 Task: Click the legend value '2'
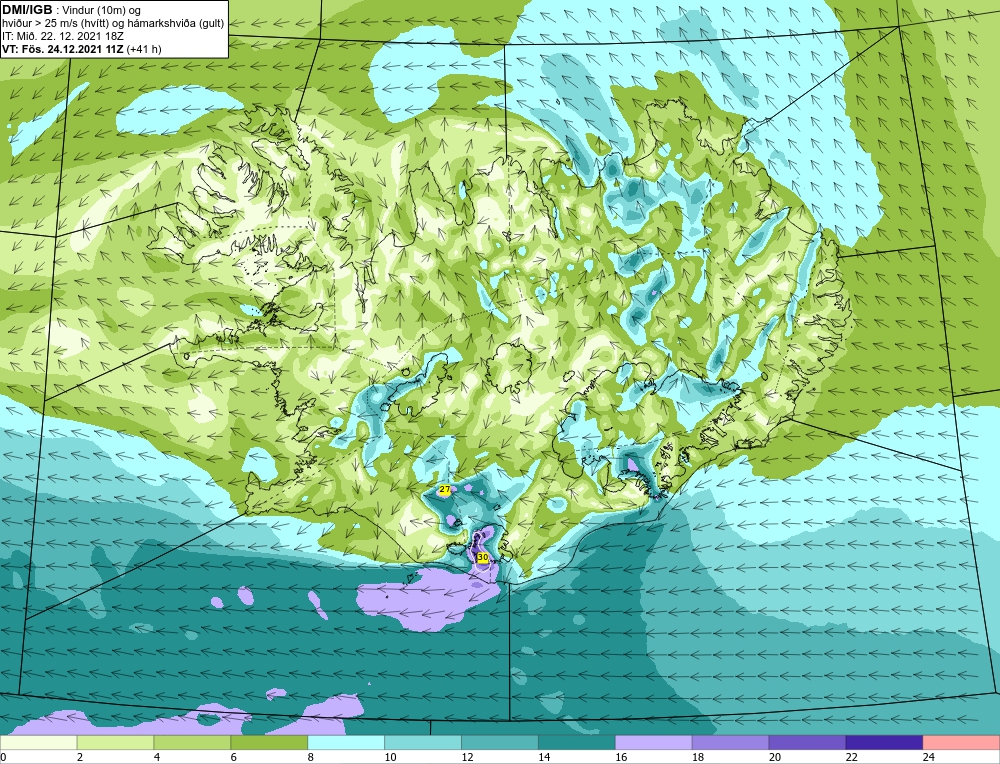[x=80, y=757]
